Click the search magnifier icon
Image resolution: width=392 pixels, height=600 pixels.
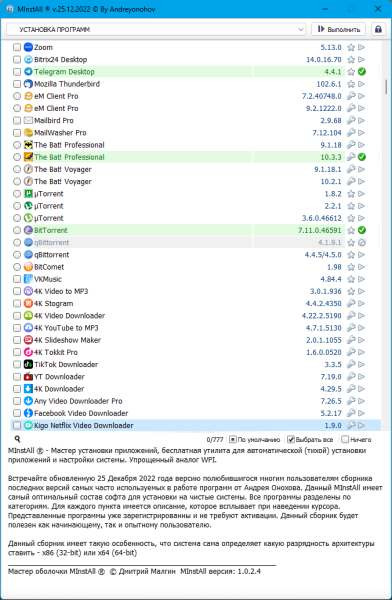(x=17, y=439)
